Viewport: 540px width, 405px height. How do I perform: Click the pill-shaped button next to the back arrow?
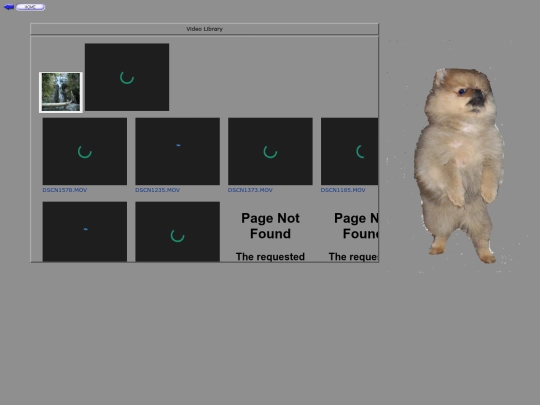click(30, 7)
